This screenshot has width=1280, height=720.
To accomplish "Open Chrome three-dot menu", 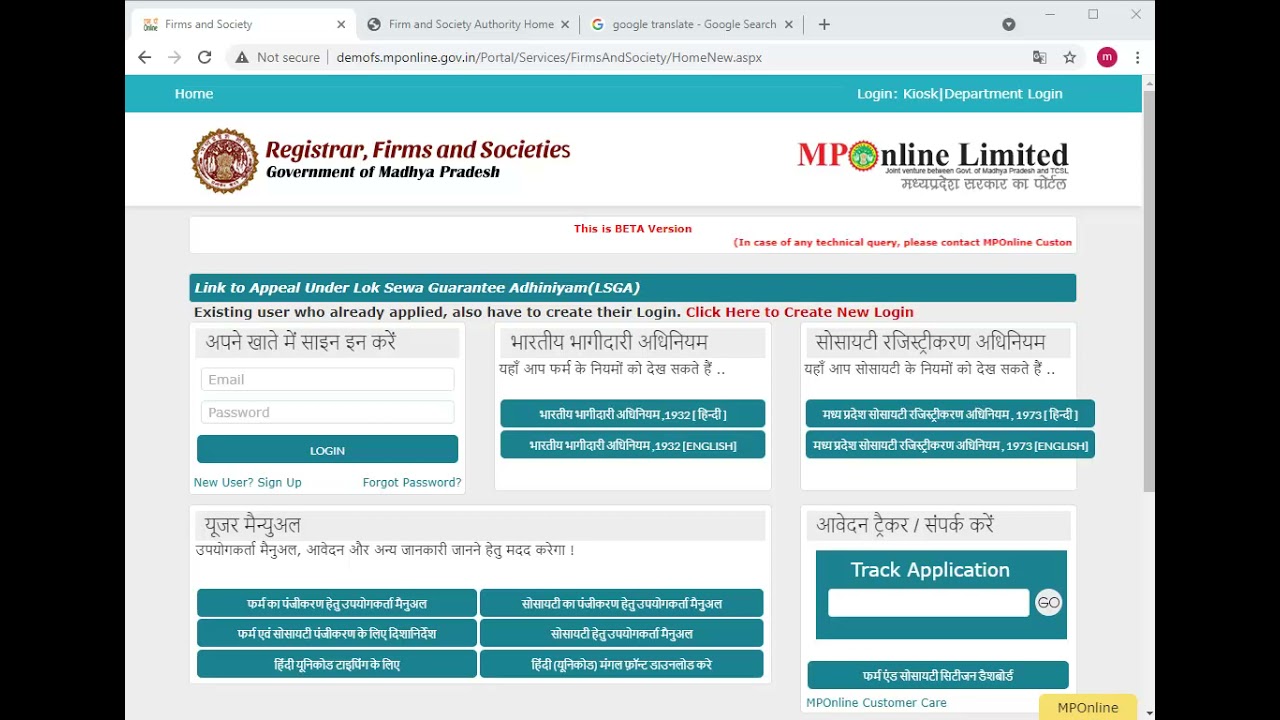I will tap(1137, 57).
